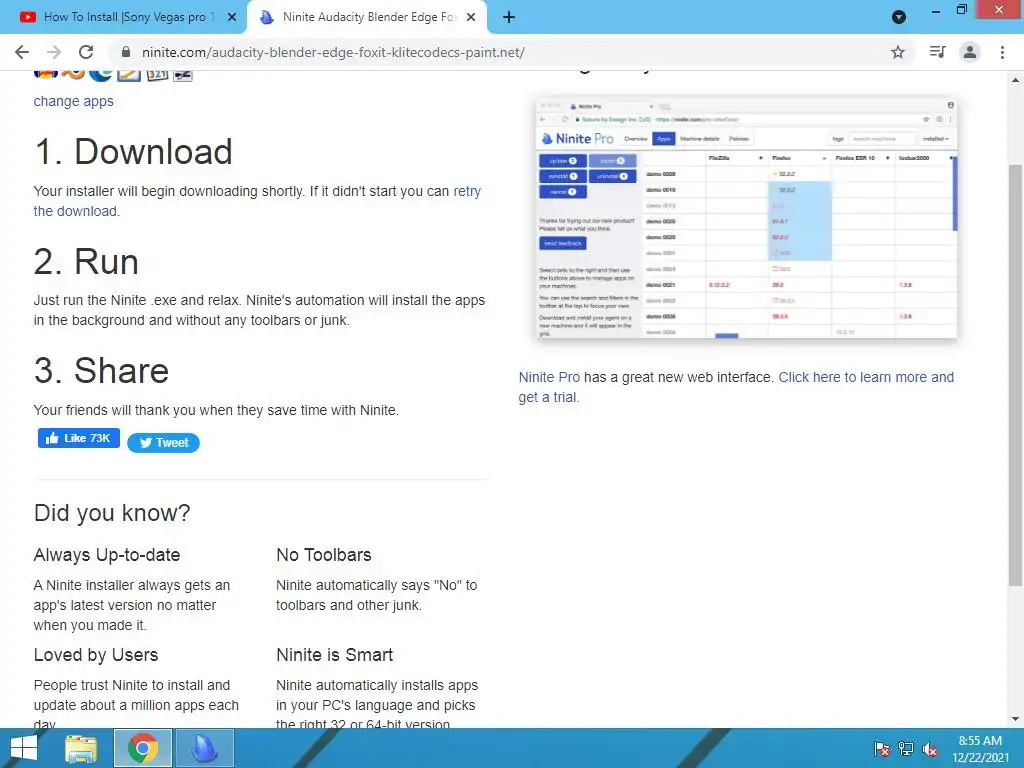Select the Ninite Audacity Blender Edge tab
This screenshot has height=768, width=1024.
(367, 18)
